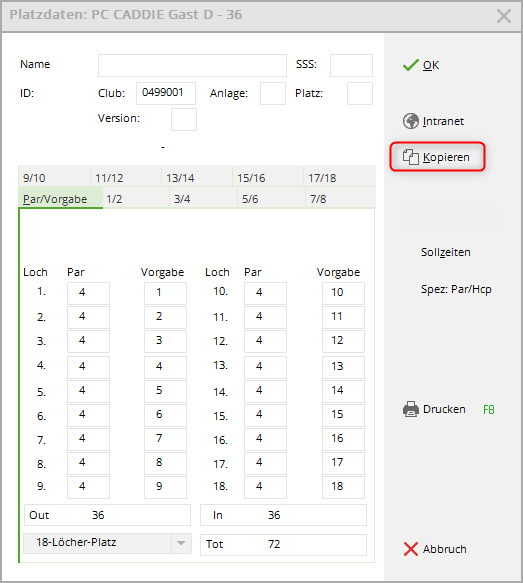Click the Kopieren copy icon
The height and width of the screenshot is (583, 523).
pyautogui.click(x=411, y=157)
